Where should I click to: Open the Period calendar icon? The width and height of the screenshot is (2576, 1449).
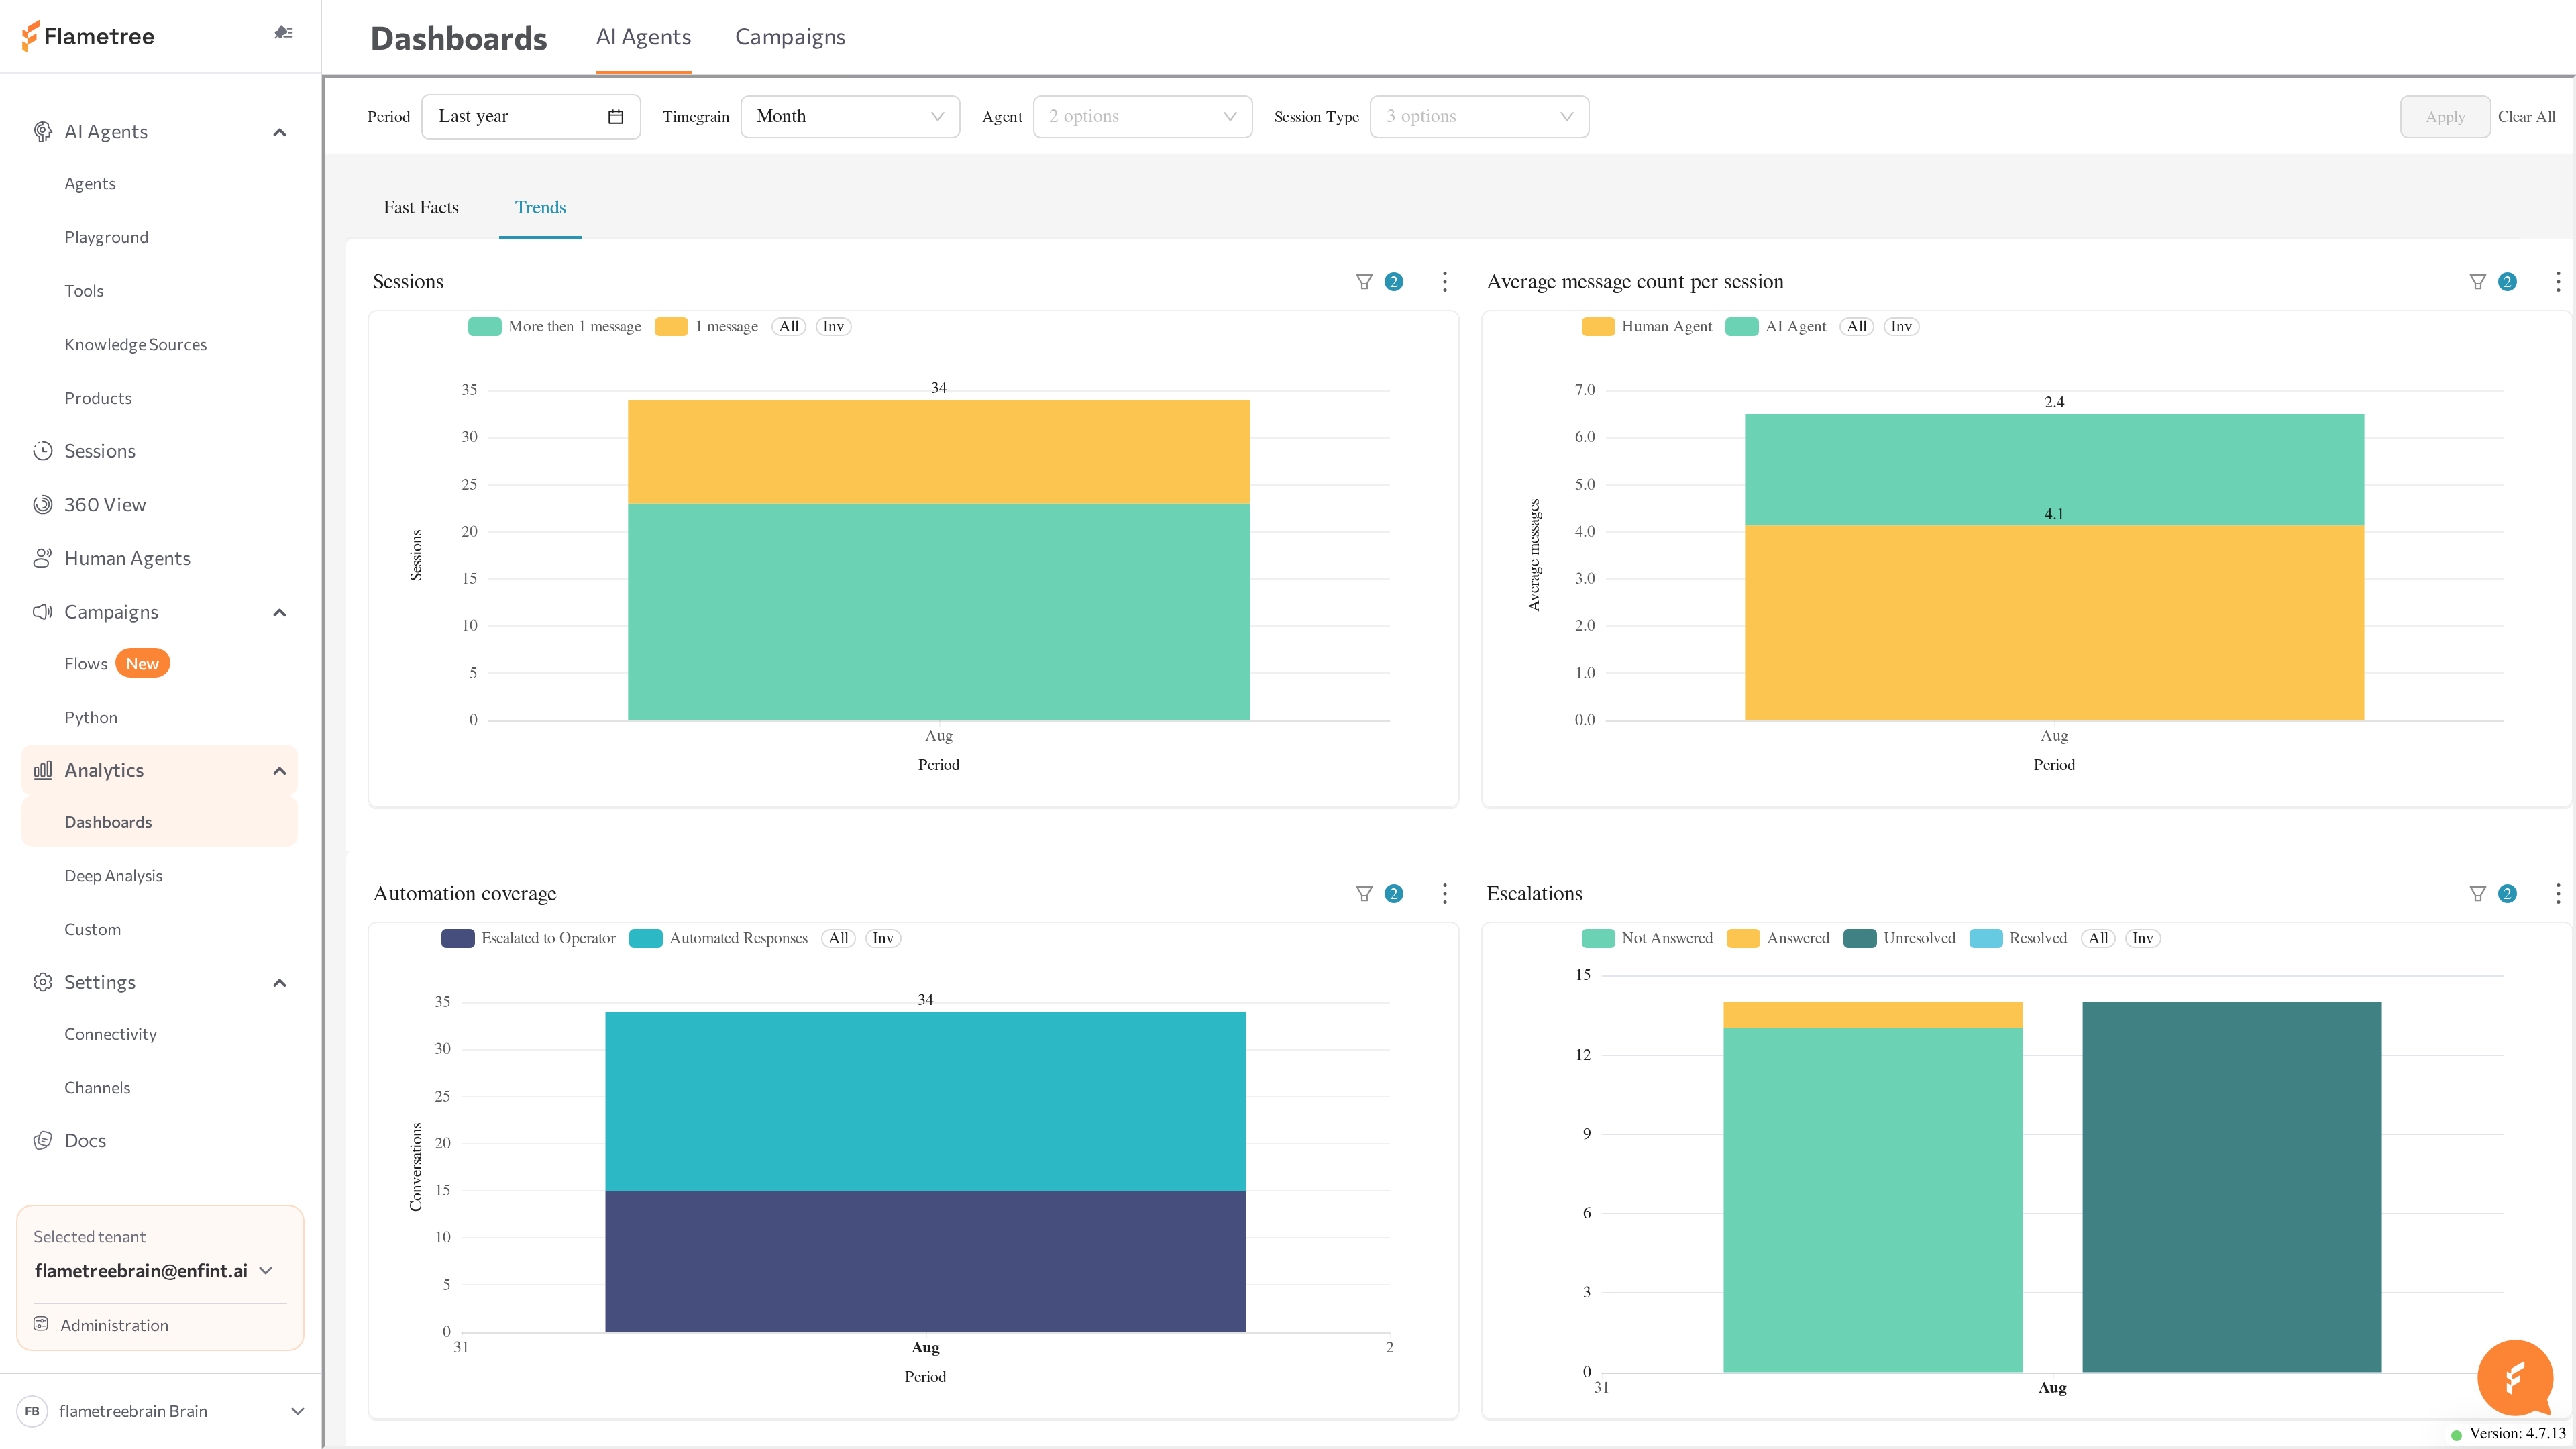click(x=616, y=117)
